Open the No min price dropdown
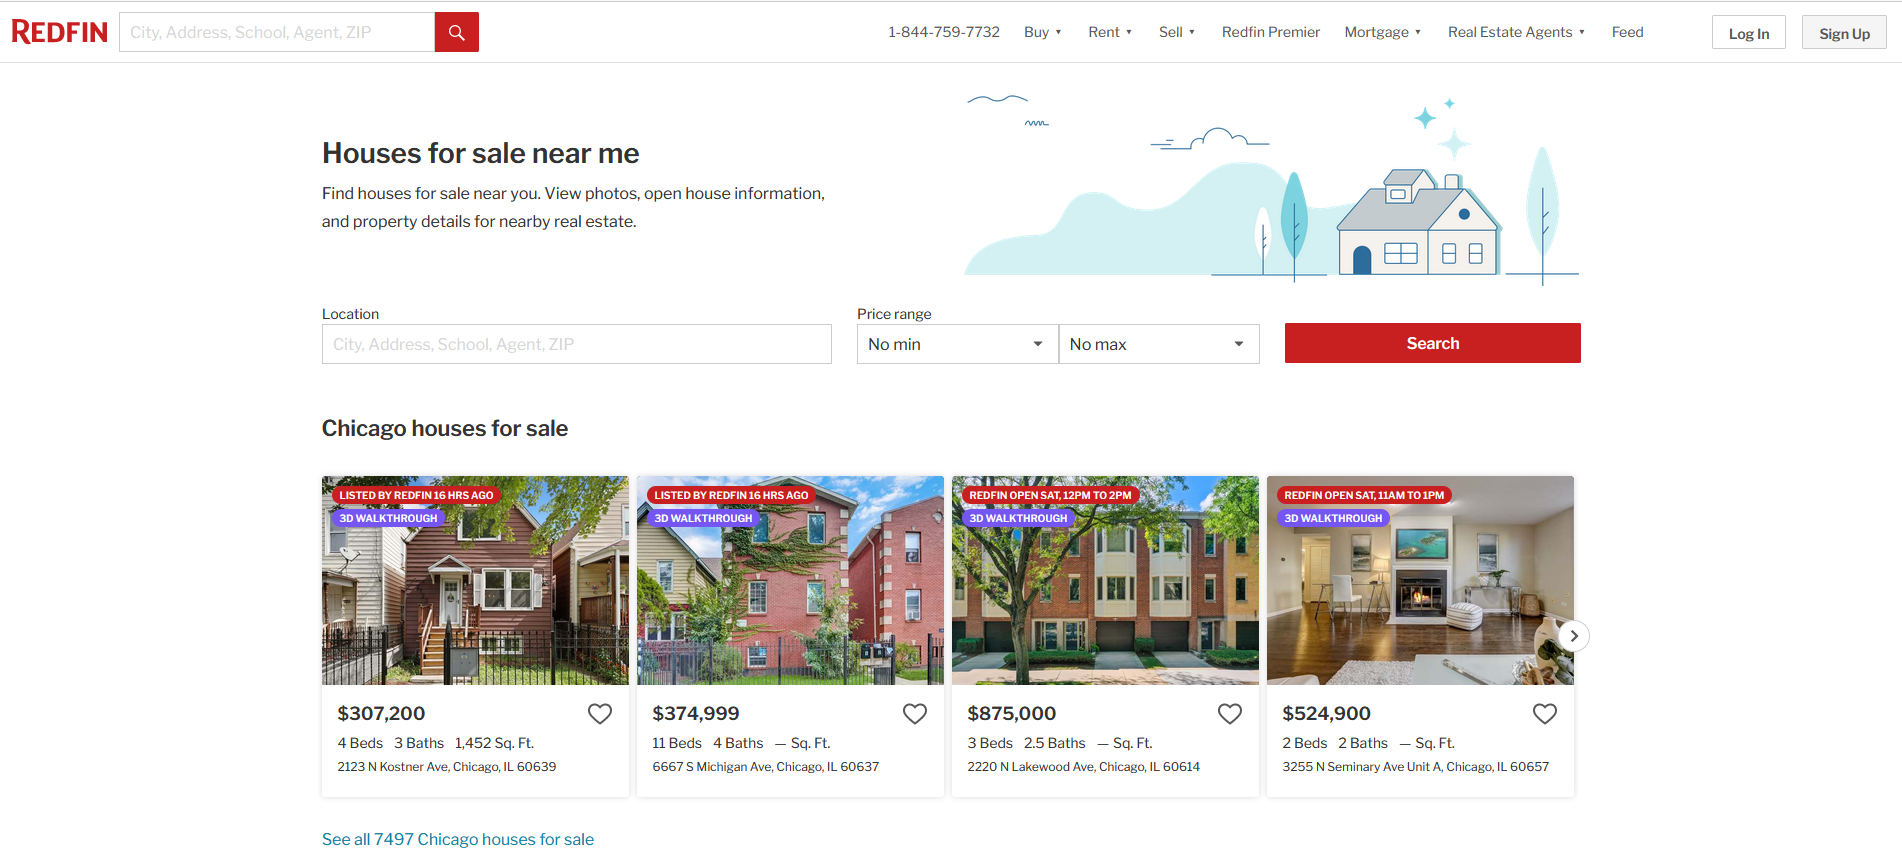This screenshot has width=1902, height=862. click(957, 344)
